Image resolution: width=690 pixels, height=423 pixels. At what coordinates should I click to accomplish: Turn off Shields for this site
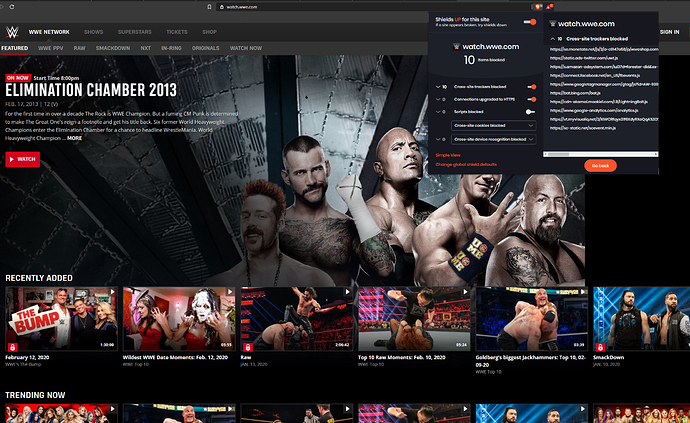point(530,22)
